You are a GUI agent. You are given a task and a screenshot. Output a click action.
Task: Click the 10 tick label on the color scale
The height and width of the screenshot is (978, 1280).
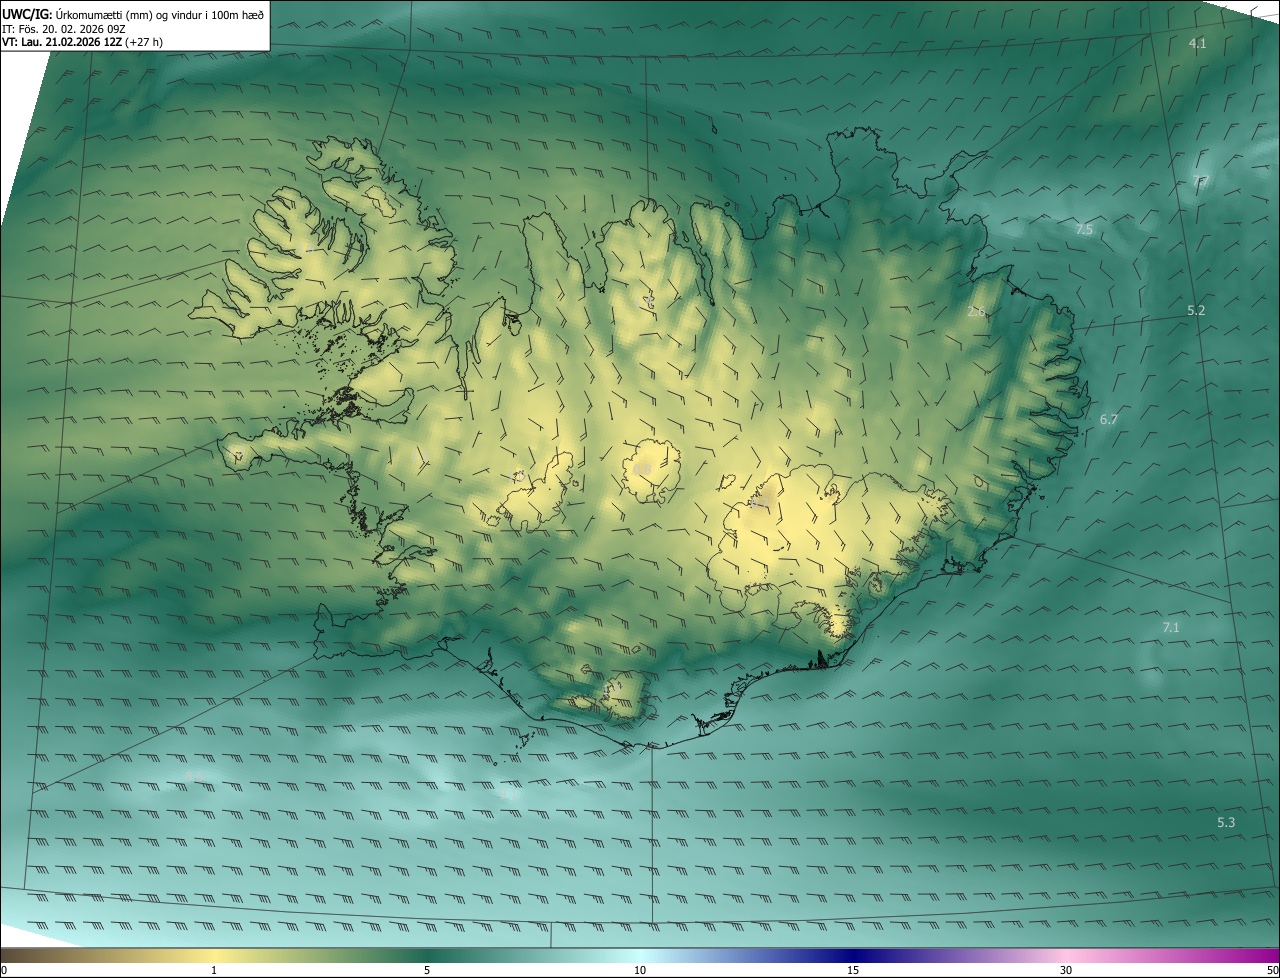coord(640,970)
